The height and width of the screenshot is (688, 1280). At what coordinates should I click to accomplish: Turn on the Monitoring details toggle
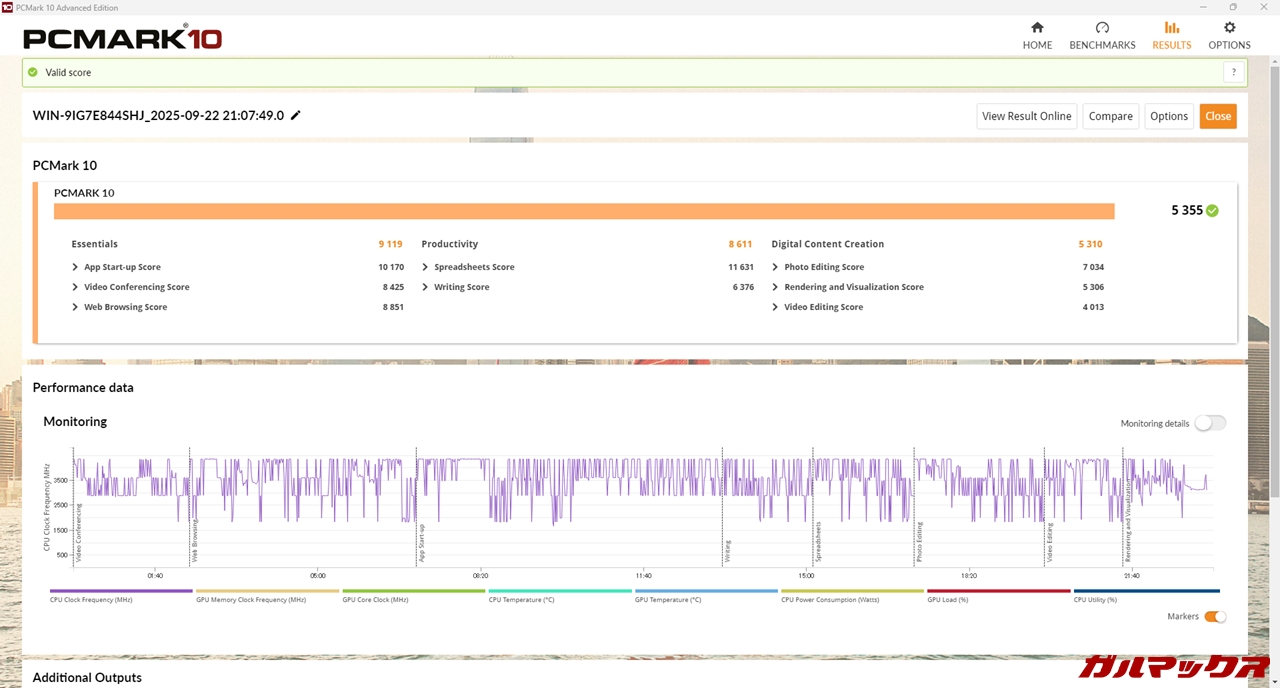click(x=1210, y=423)
